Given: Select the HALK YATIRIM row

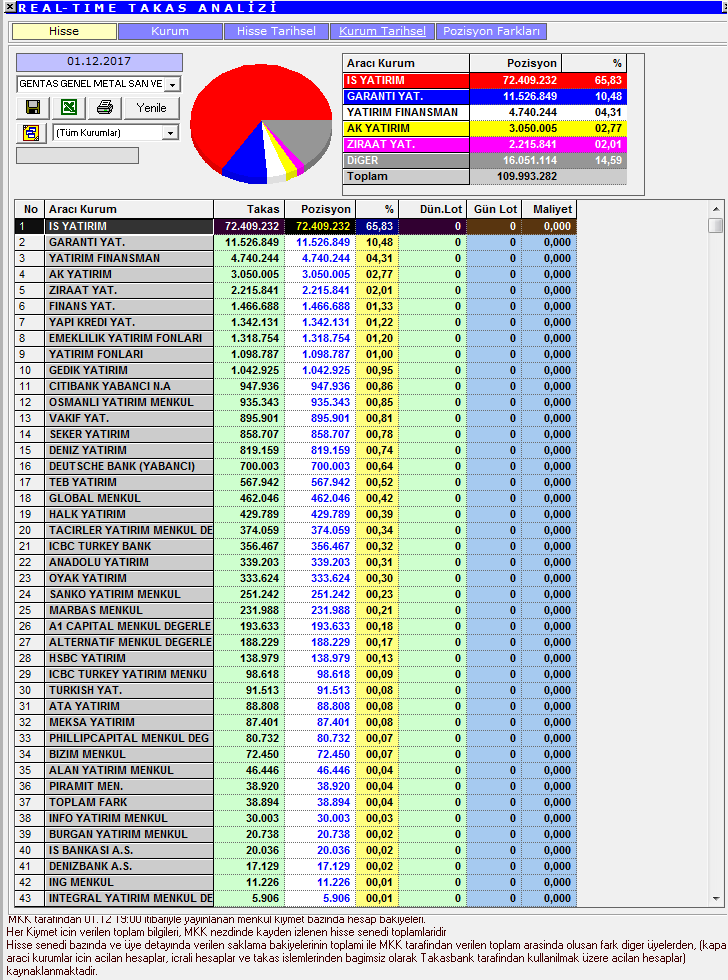Looking at the screenshot, I should coord(295,514).
